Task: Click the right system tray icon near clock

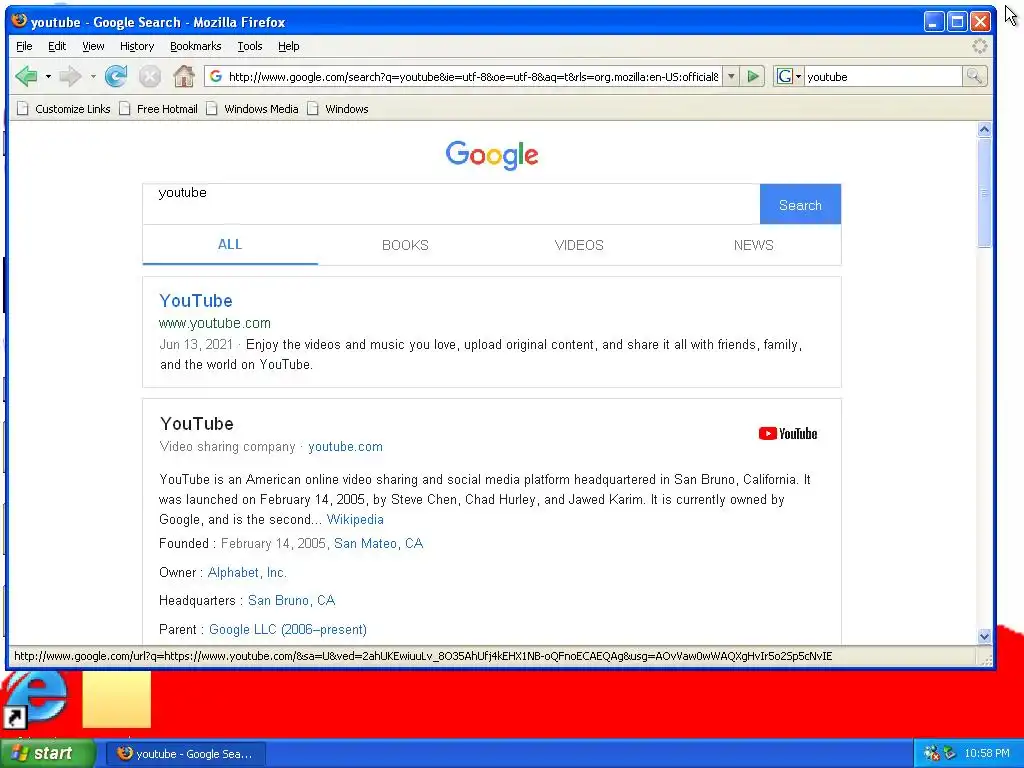Action: point(950,753)
